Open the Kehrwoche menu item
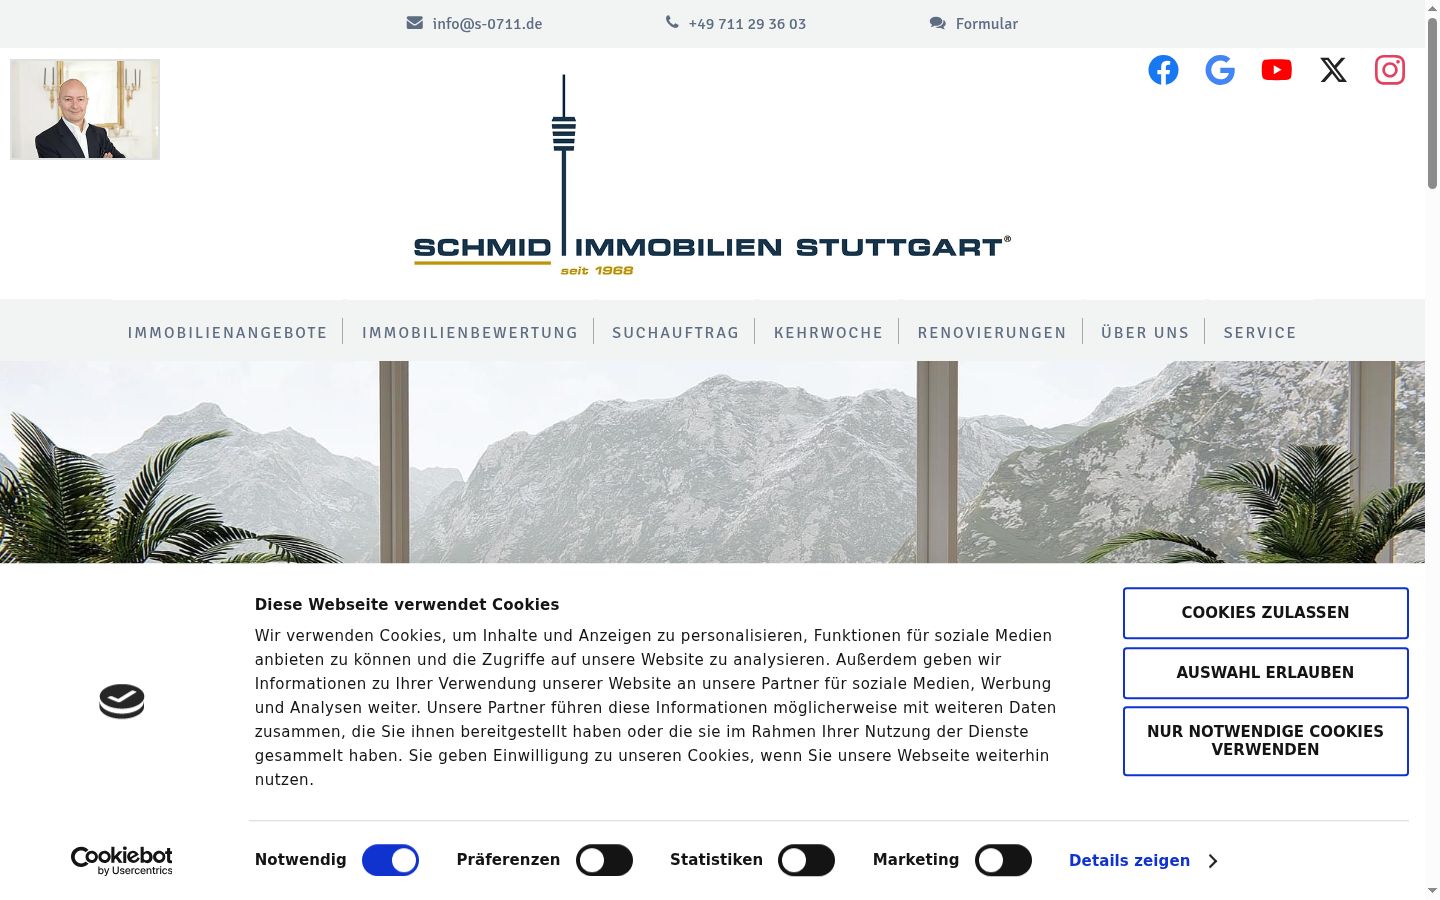 [x=829, y=333]
